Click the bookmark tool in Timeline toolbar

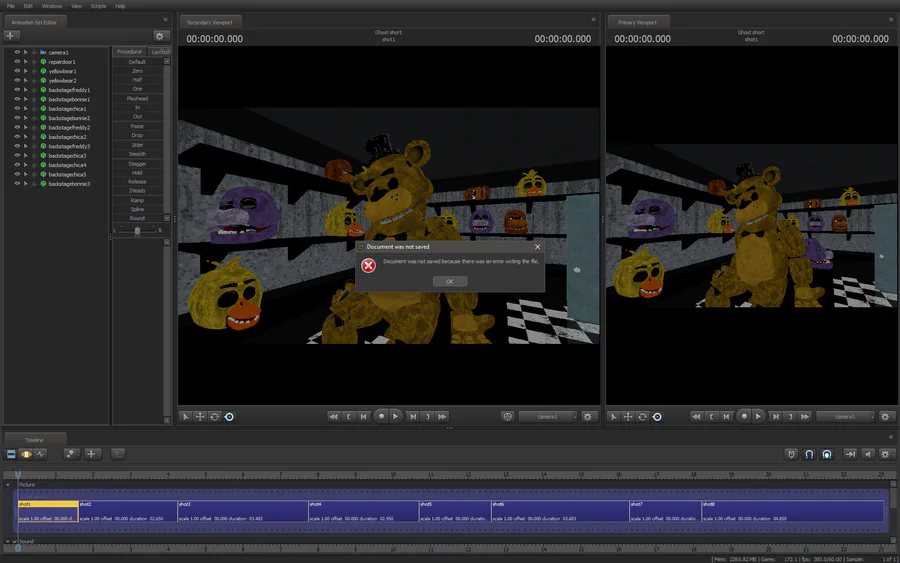71,454
